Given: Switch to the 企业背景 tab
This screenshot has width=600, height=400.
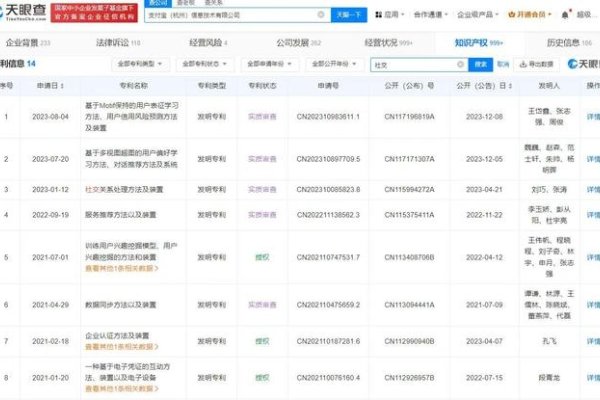Looking at the screenshot, I should tap(28, 42).
